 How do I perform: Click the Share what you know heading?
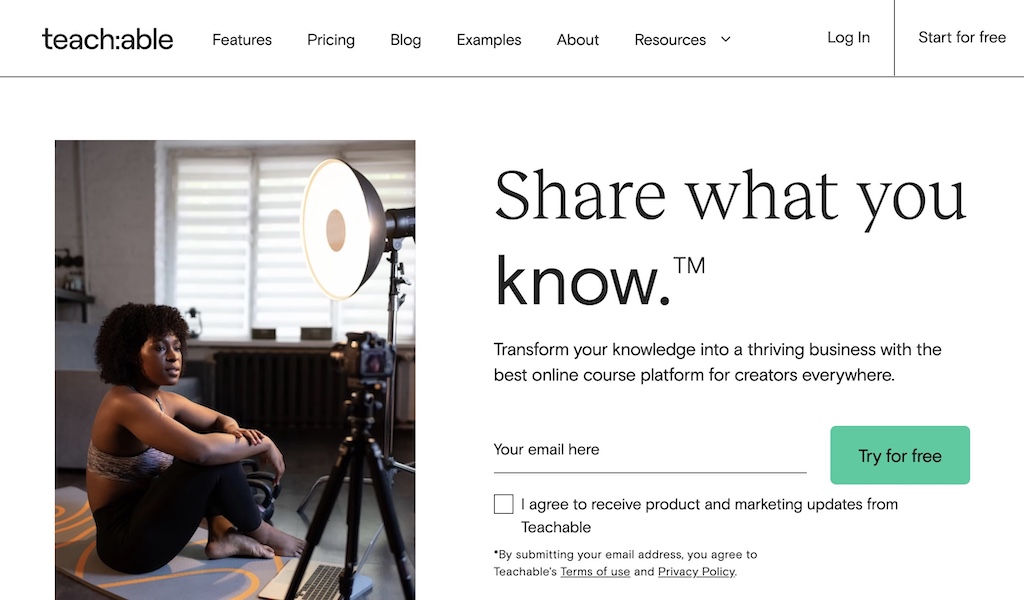pos(730,238)
